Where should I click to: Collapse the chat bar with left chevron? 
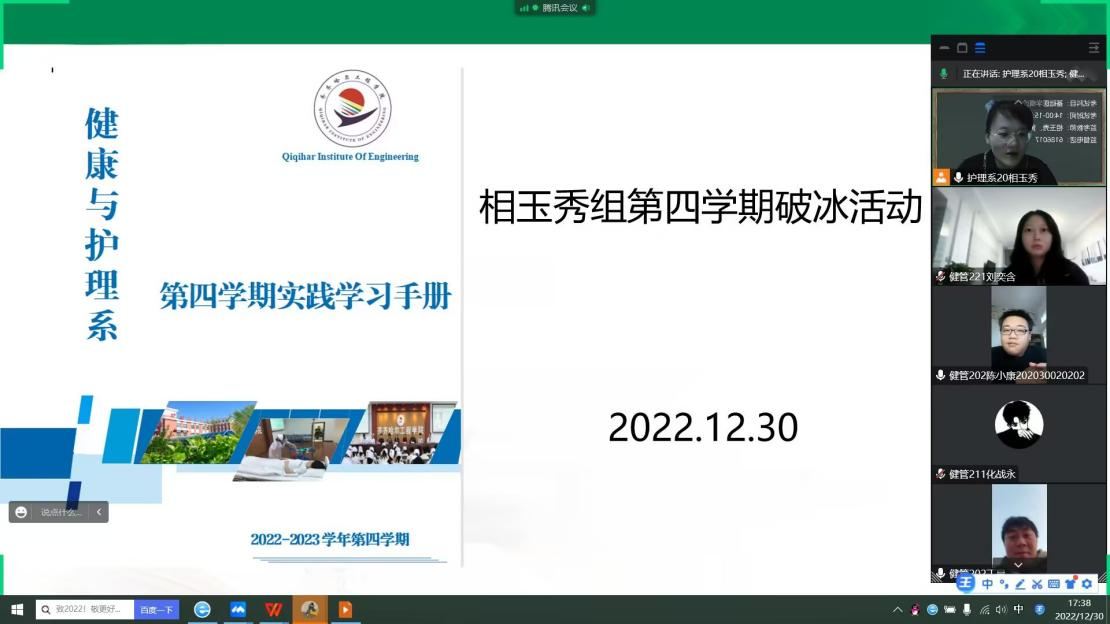point(98,512)
